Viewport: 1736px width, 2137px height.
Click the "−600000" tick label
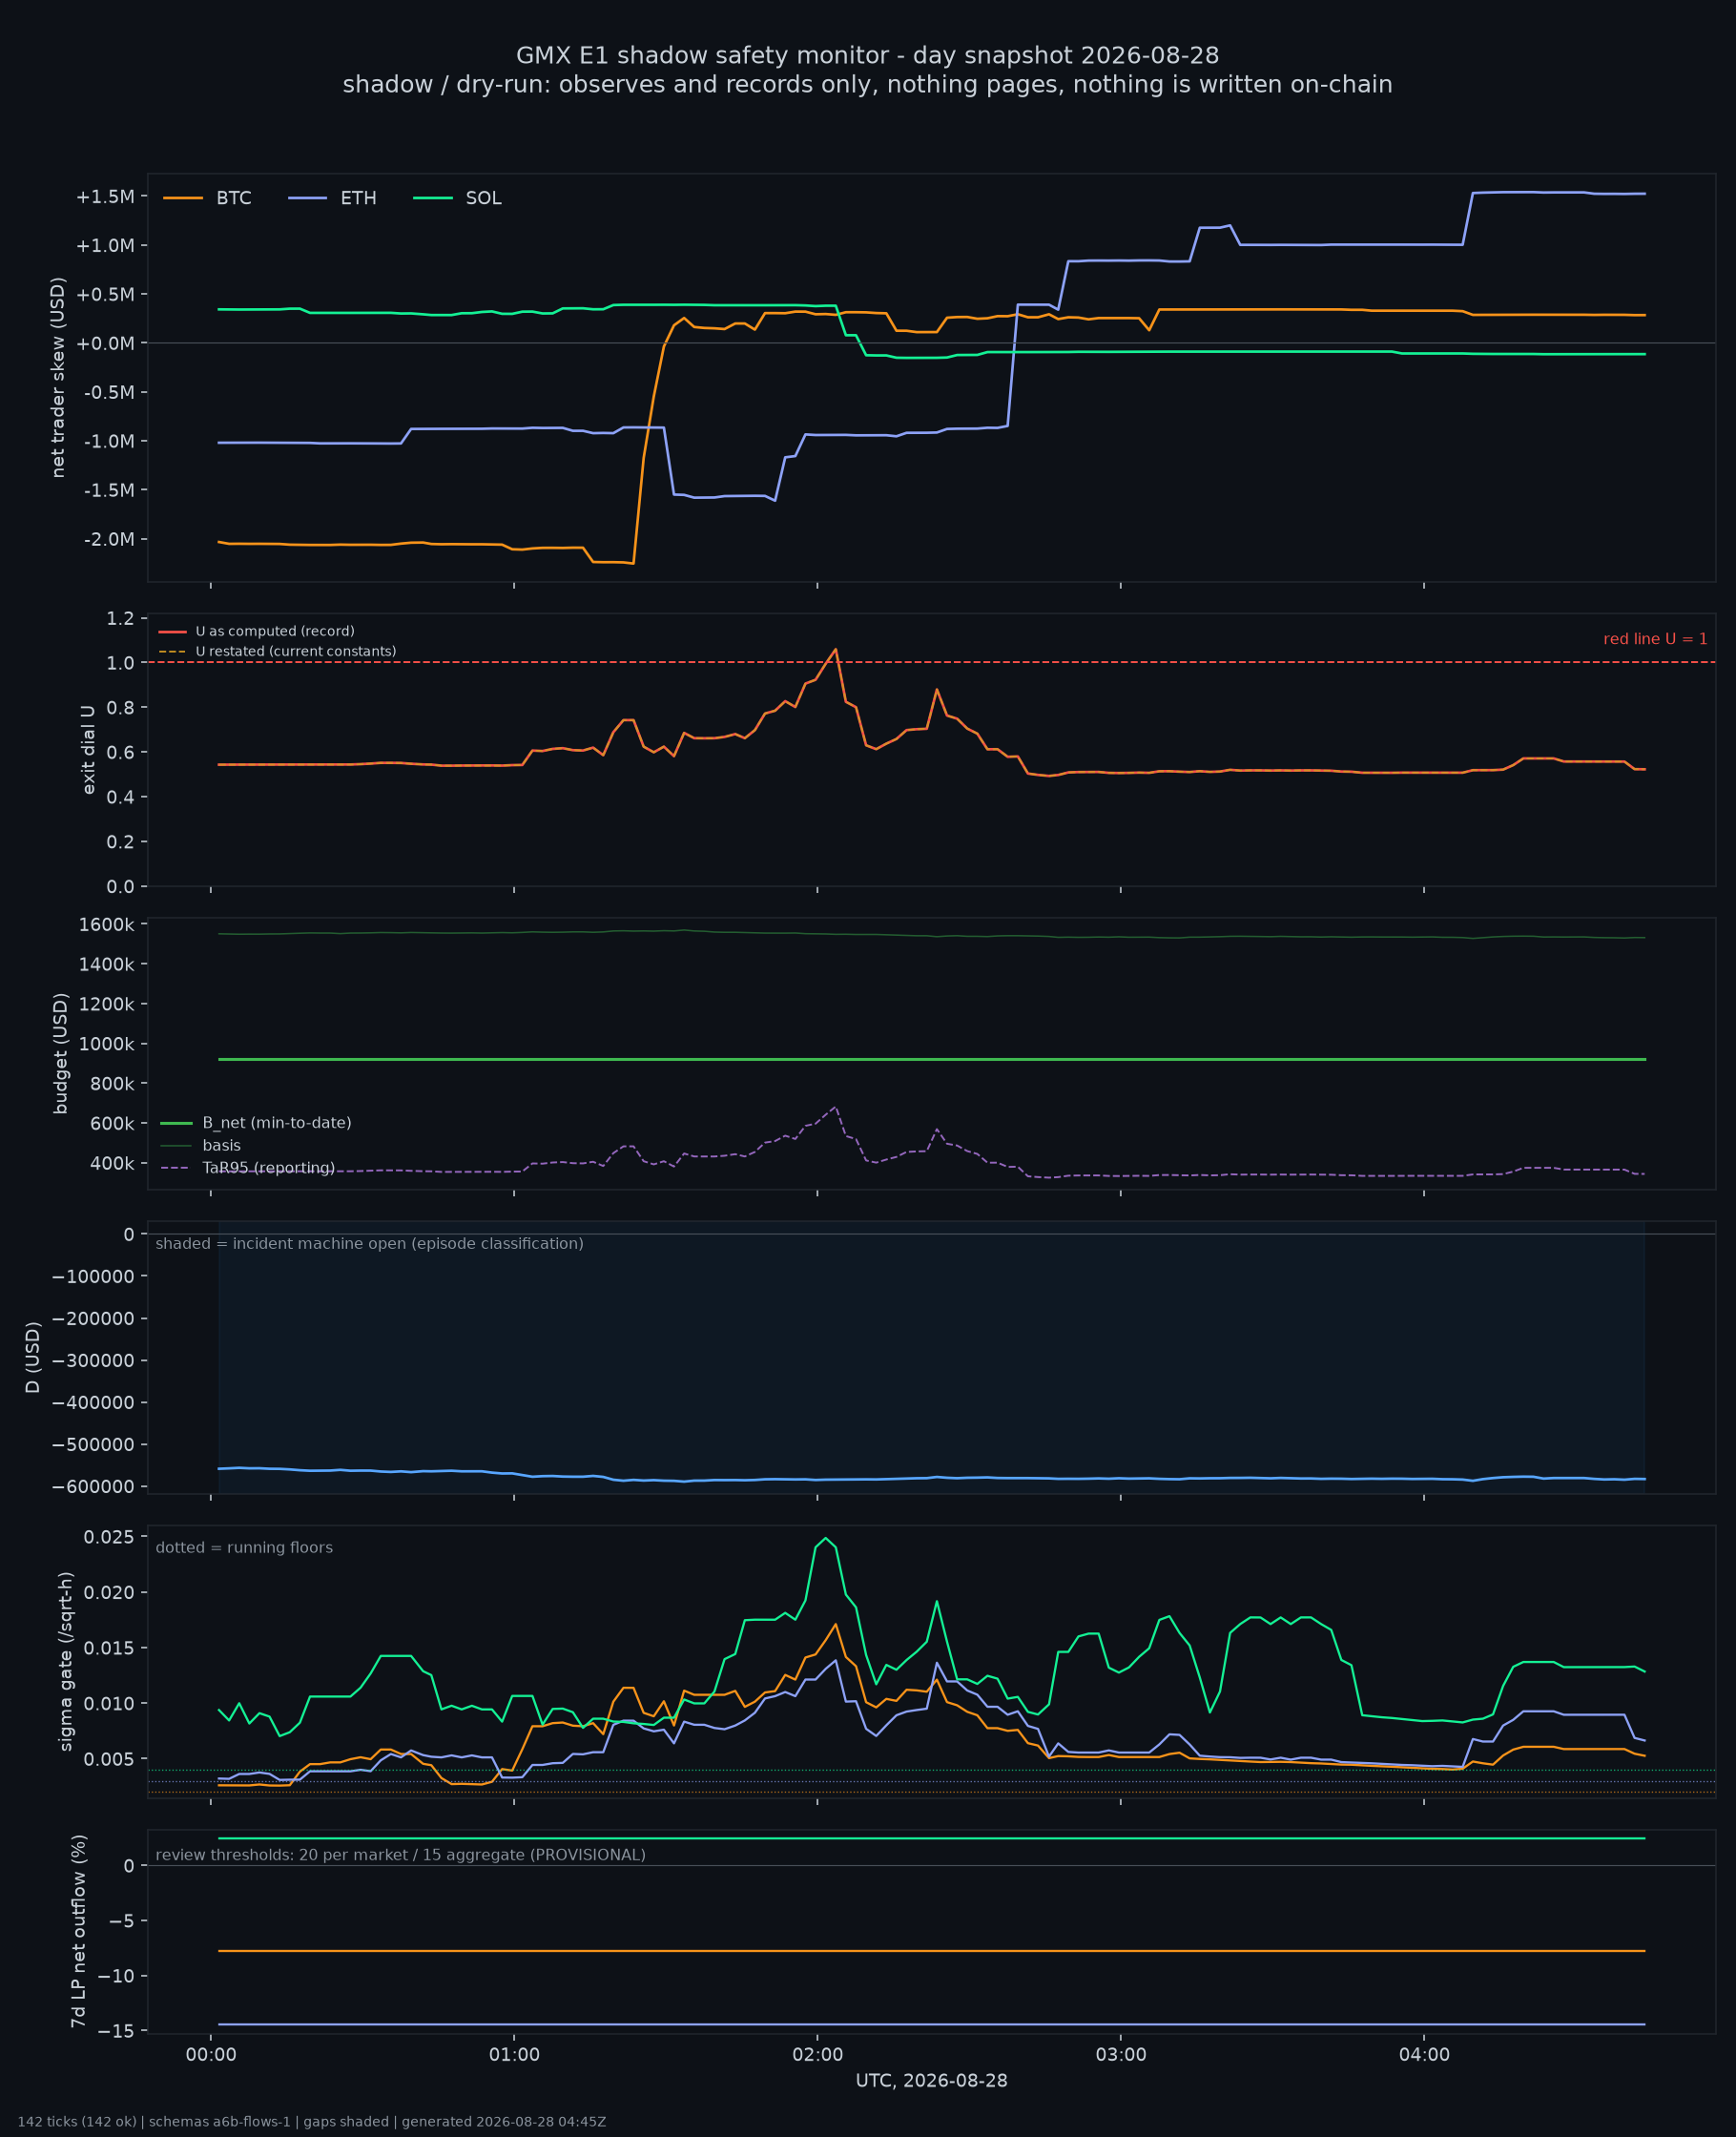pyautogui.click(x=93, y=1488)
